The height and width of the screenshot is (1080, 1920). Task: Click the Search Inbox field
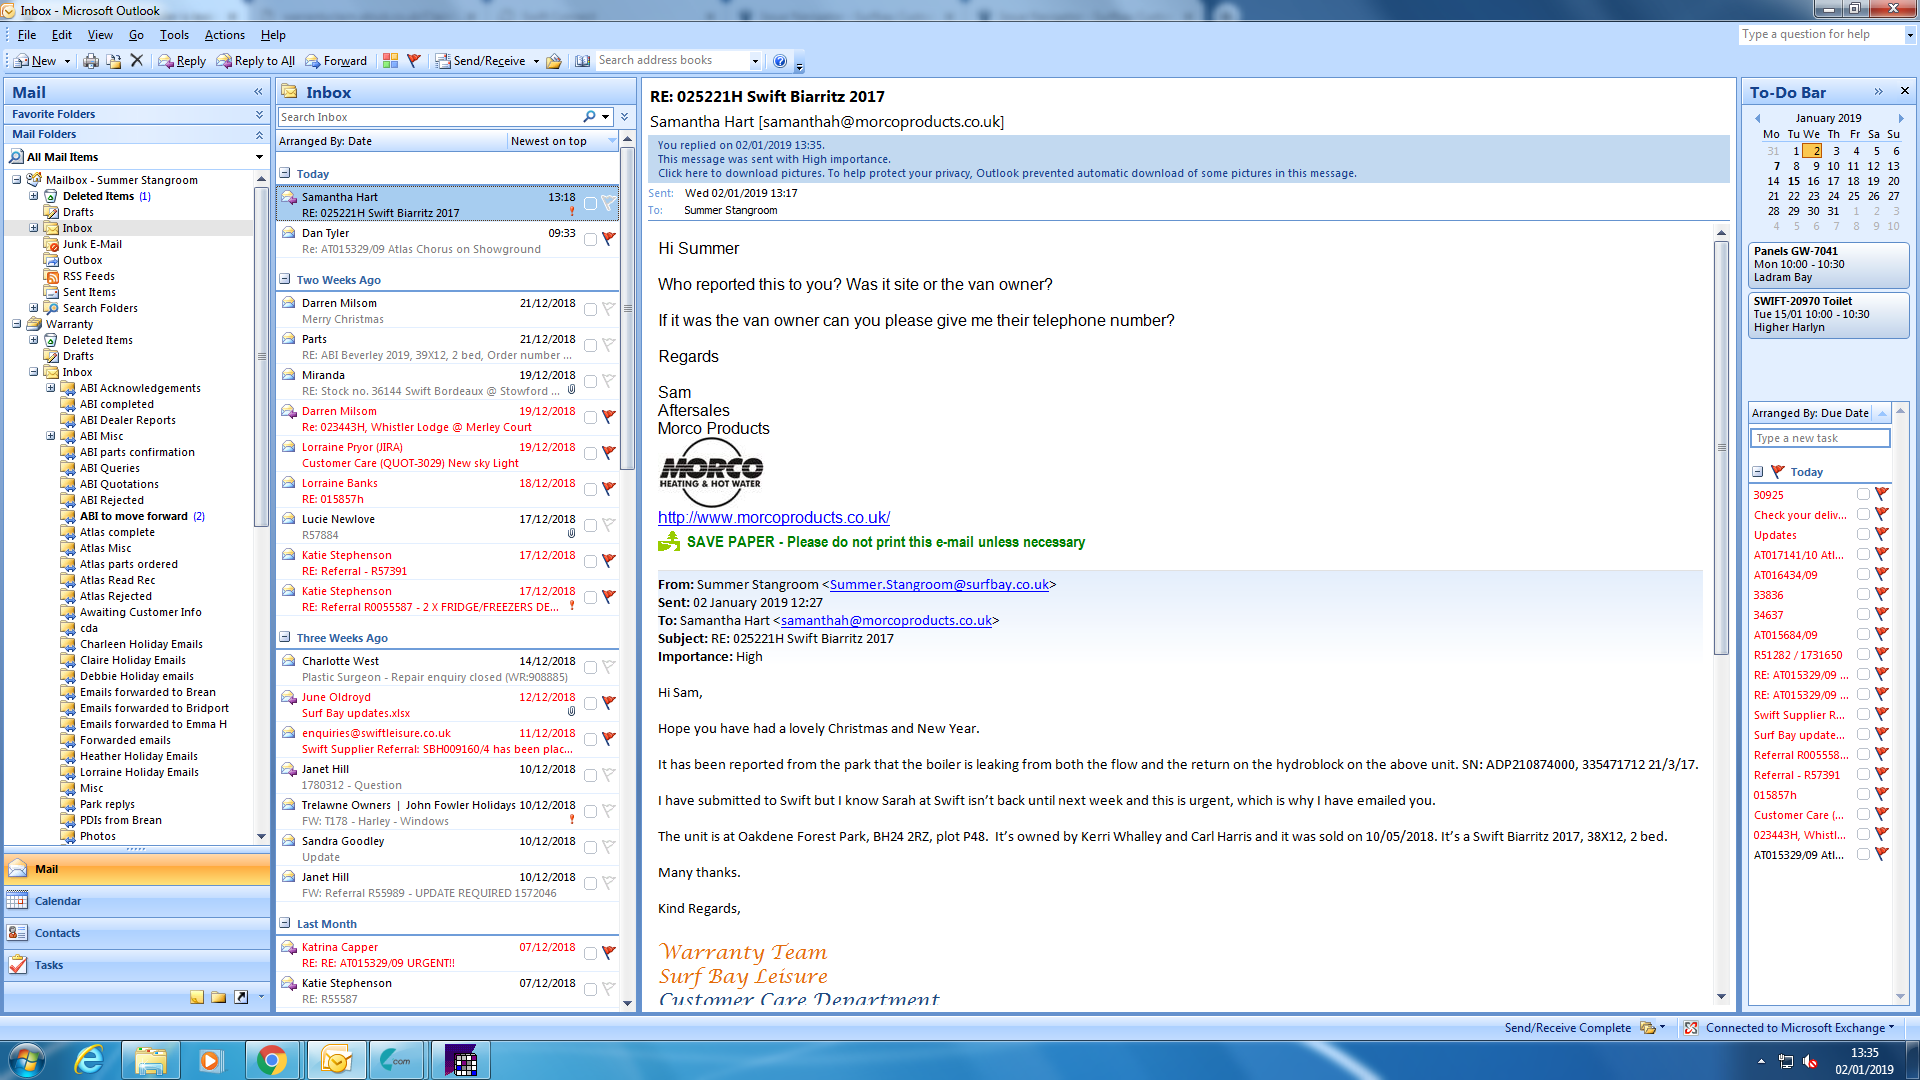[x=430, y=117]
